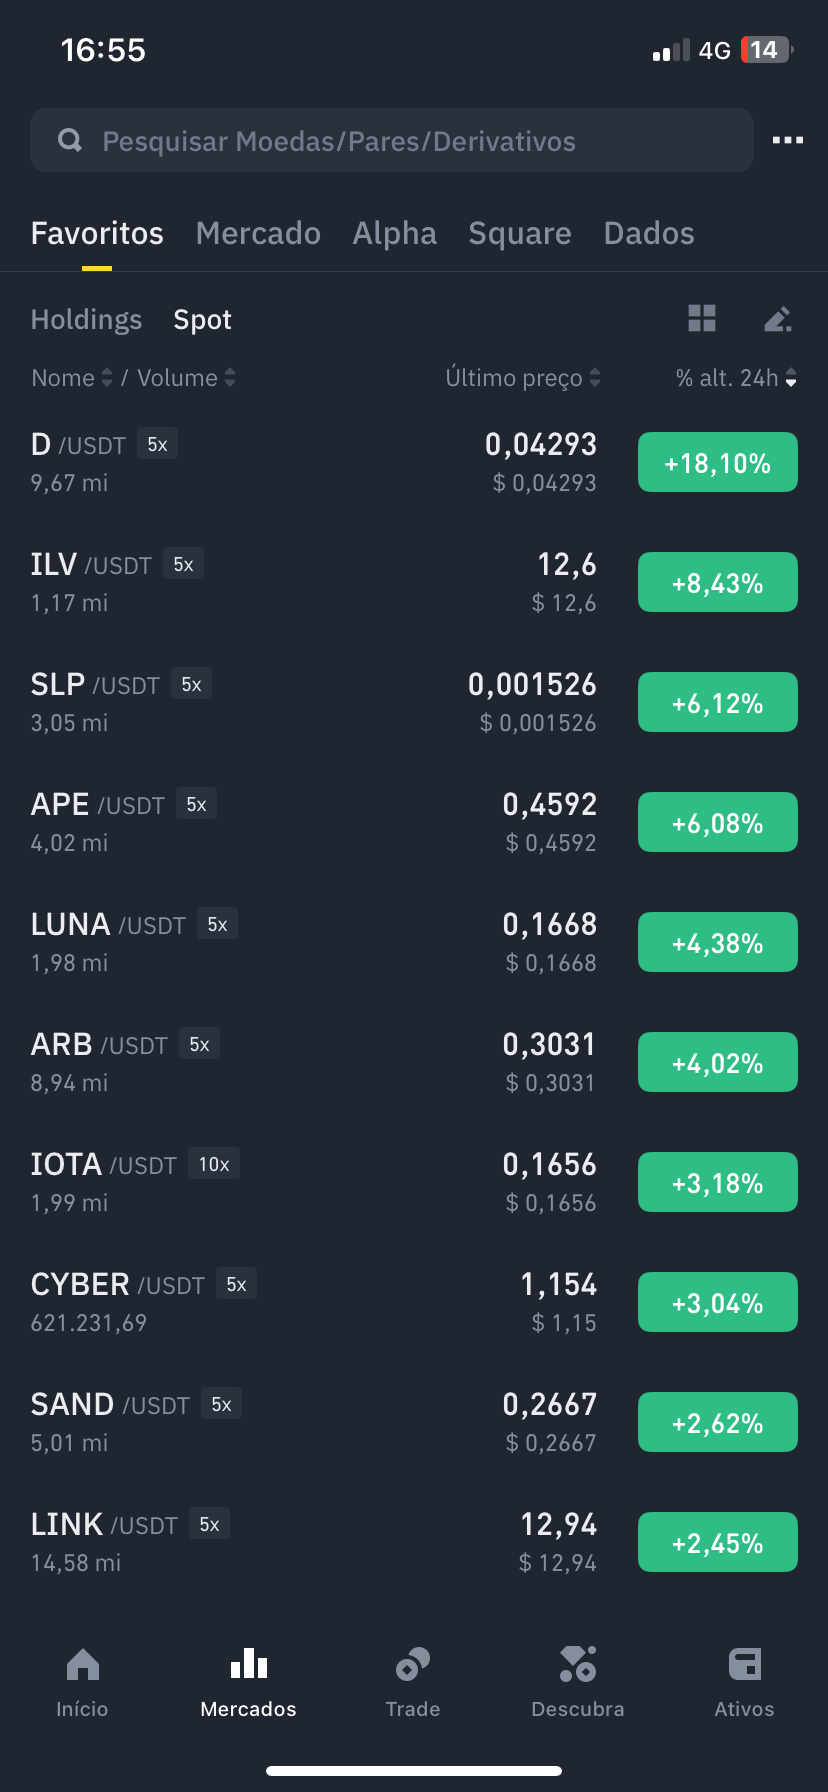Tap the edit favorites pencil icon
This screenshot has width=828, height=1792.
click(x=777, y=319)
